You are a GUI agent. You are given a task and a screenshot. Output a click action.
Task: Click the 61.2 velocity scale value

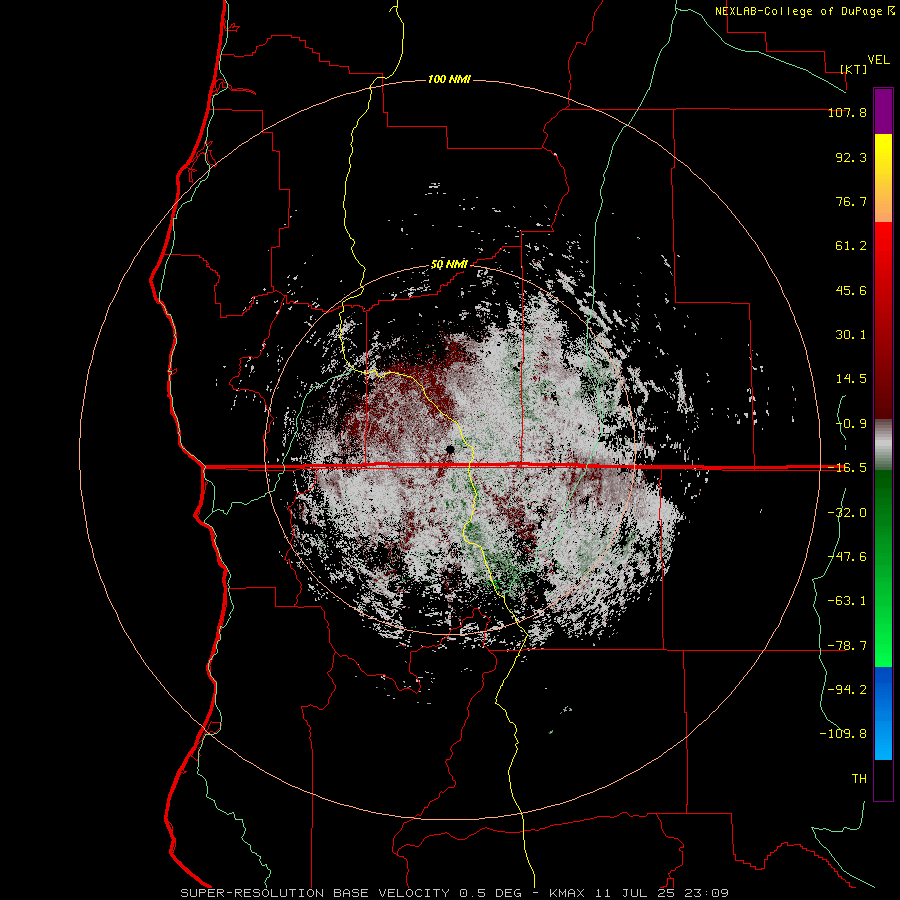coord(851,246)
